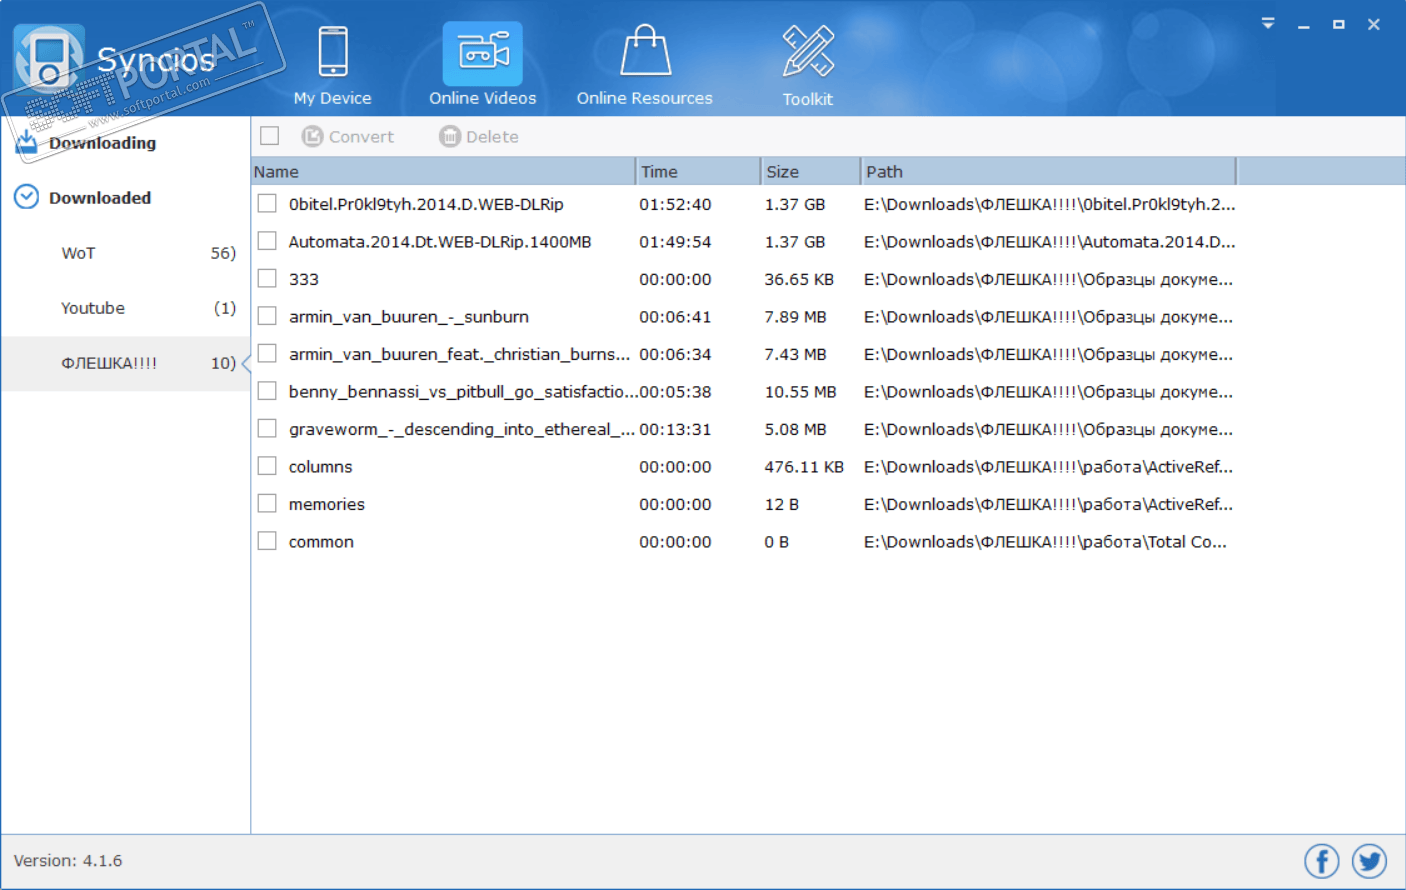Screen dimensions: 1406x890
Task: Switch to Online Videos
Action: coord(483,65)
